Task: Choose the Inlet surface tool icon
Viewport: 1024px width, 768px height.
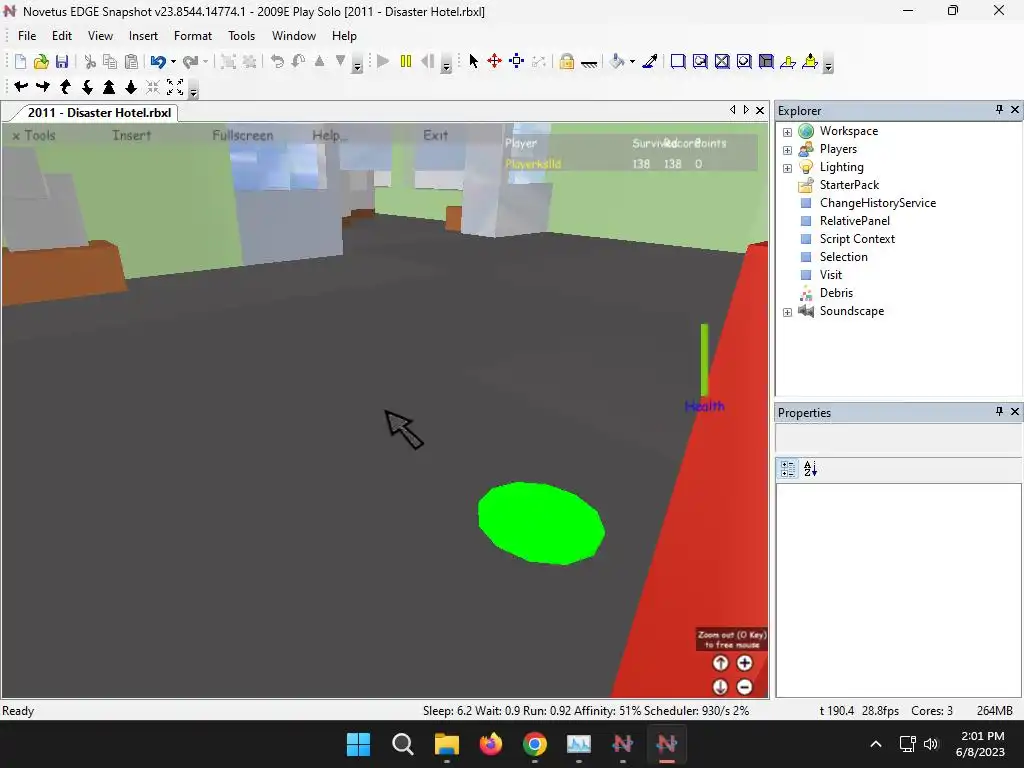Action: pyautogui.click(x=766, y=61)
